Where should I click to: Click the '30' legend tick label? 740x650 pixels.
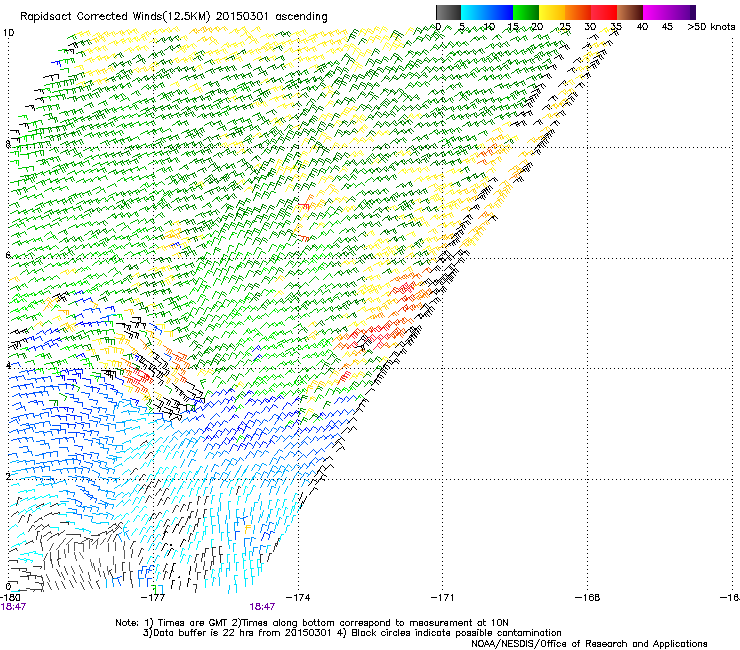tap(590, 27)
